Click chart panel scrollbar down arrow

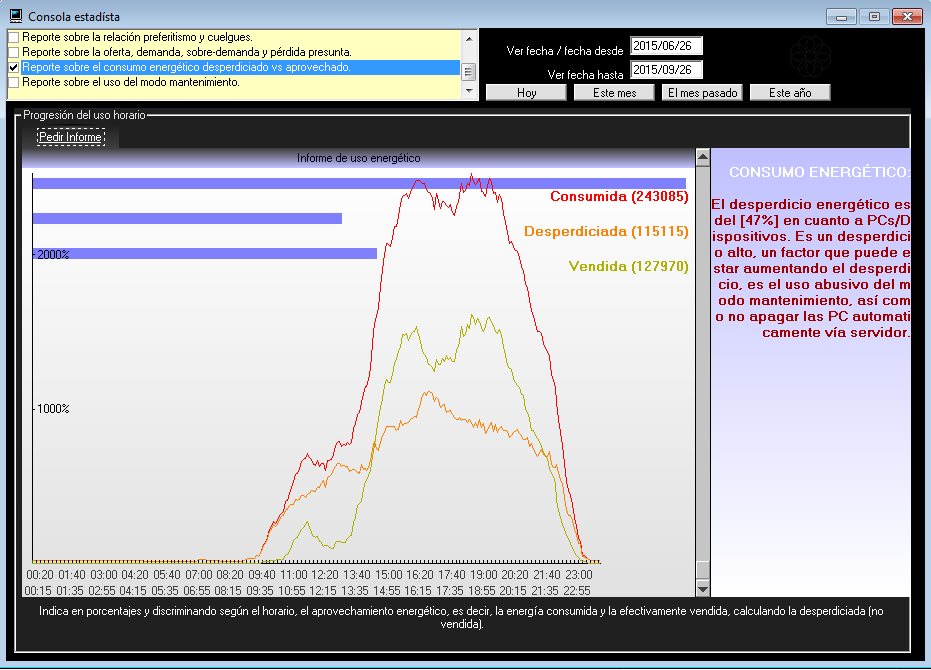(702, 589)
